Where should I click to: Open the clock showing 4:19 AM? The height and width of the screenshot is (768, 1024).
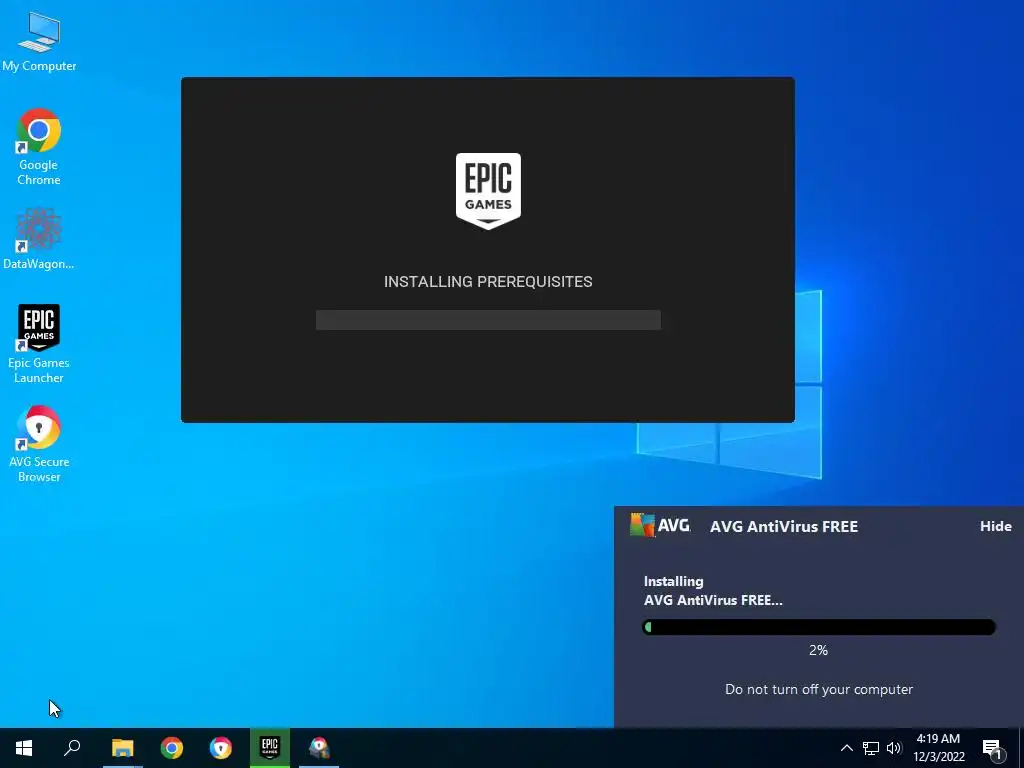tap(938, 748)
